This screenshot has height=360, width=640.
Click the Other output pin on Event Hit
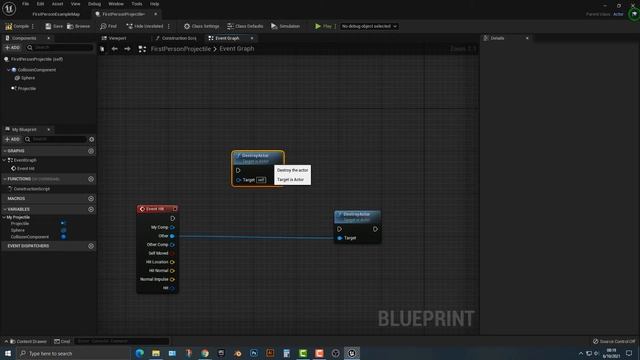click(x=172, y=236)
